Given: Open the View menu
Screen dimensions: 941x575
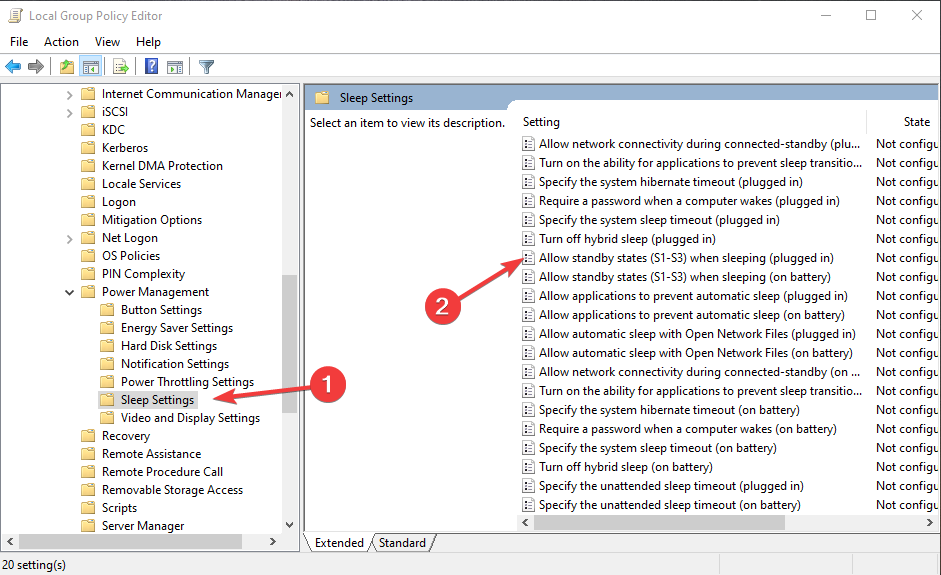Looking at the screenshot, I should click(107, 41).
